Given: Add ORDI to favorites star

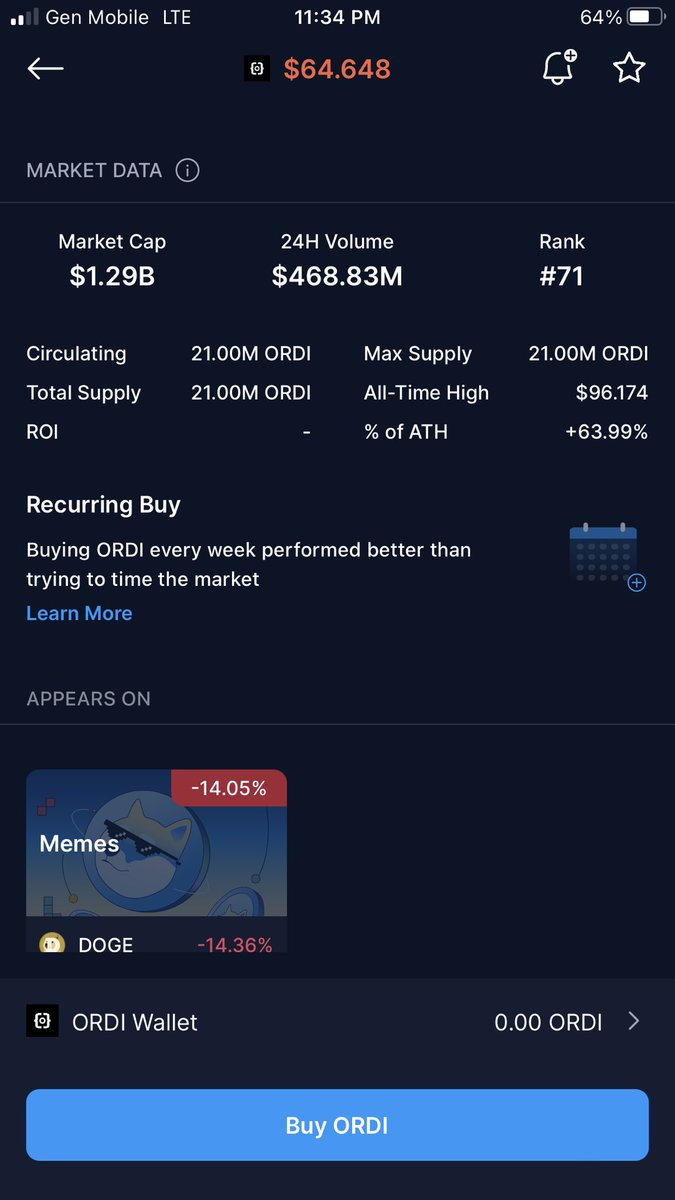Looking at the screenshot, I should click(x=629, y=68).
